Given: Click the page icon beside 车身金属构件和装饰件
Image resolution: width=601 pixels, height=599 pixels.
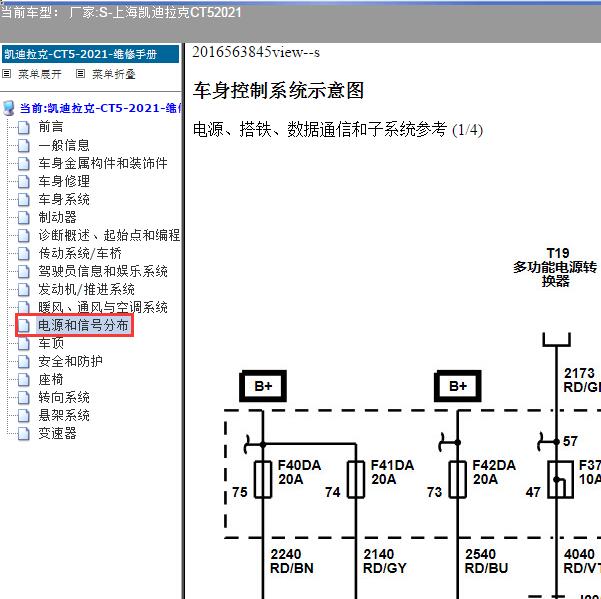Looking at the screenshot, I should pyautogui.click(x=23, y=163).
